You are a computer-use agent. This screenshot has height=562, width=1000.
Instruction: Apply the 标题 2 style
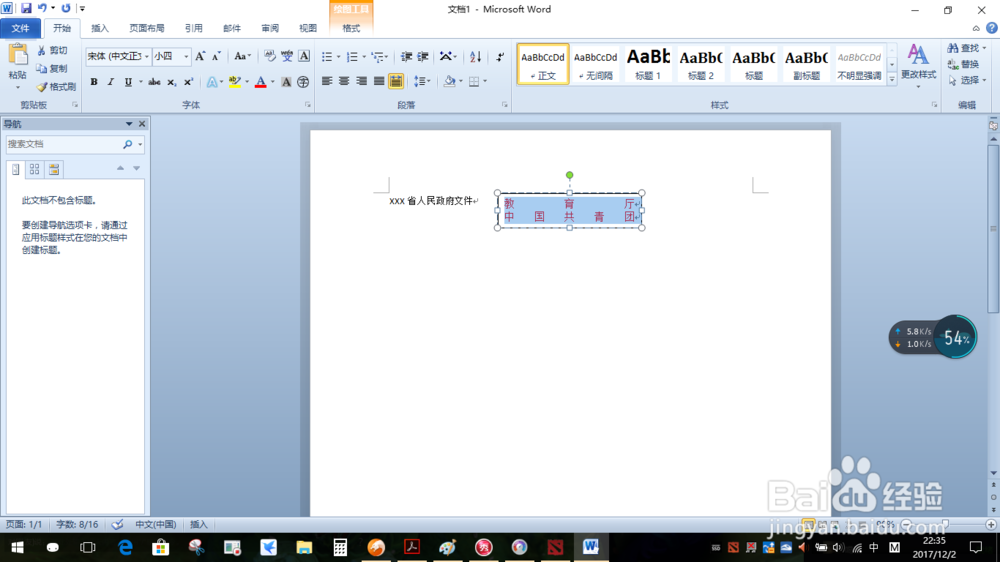[701, 64]
